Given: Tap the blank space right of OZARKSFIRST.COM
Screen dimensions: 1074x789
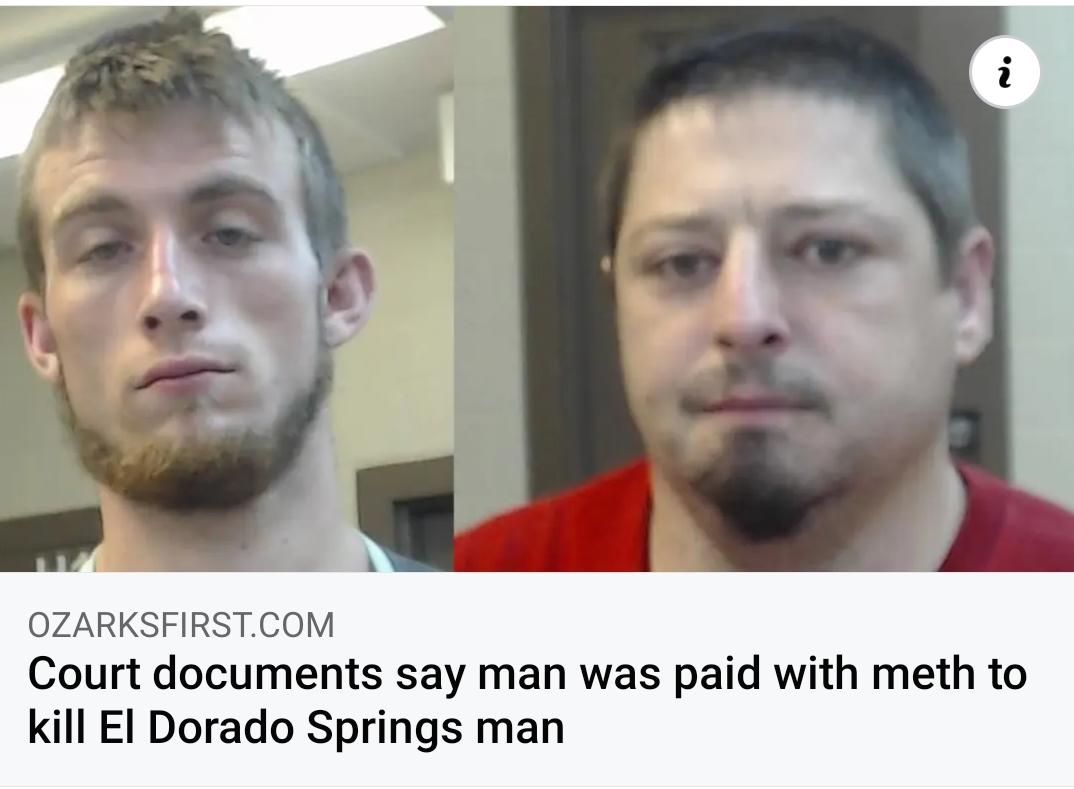Looking at the screenshot, I should pos(699,625).
